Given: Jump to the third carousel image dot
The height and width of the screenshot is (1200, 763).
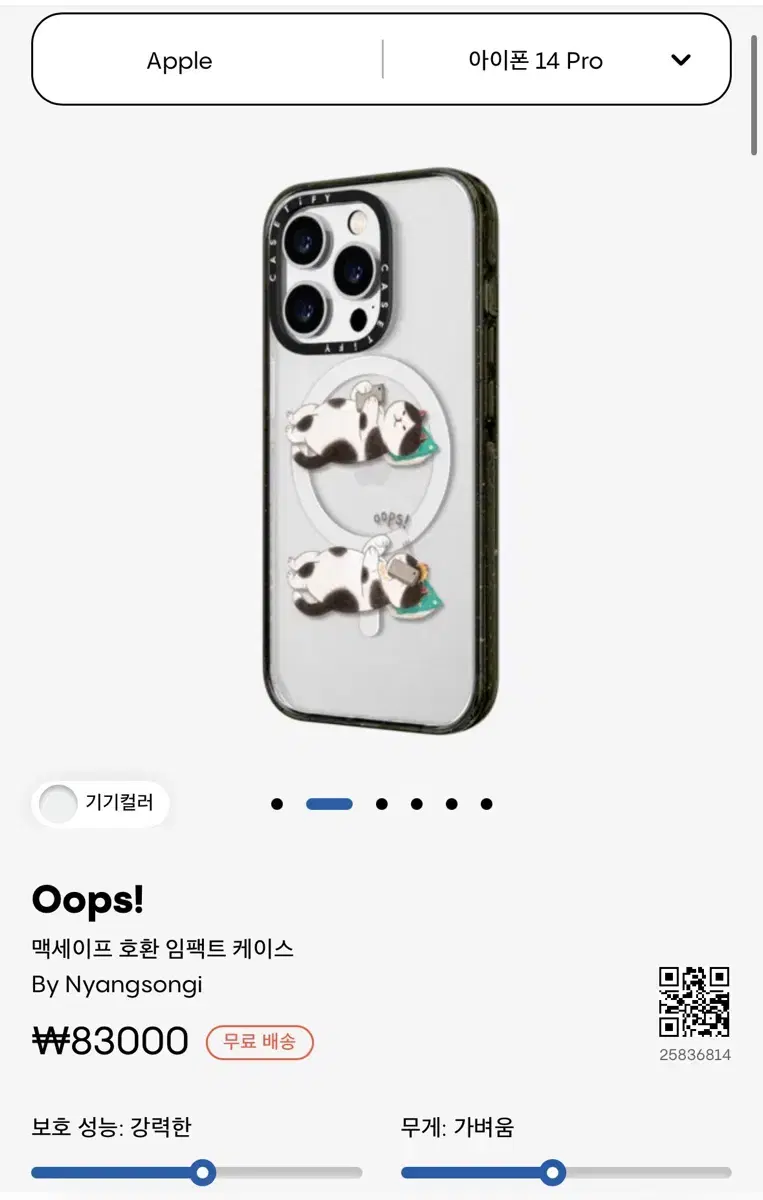Looking at the screenshot, I should (381, 804).
